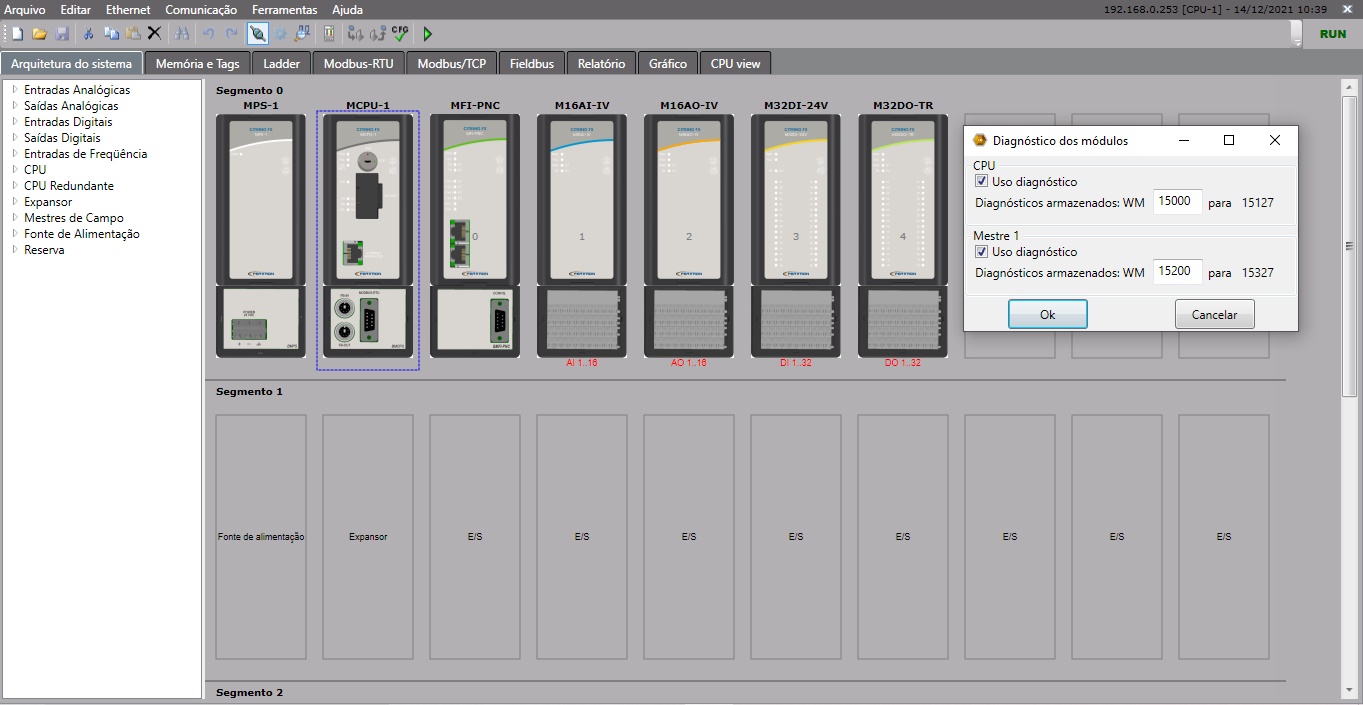Click the network search magnifier icon
Screen dimensions: 1363x705
click(302, 34)
